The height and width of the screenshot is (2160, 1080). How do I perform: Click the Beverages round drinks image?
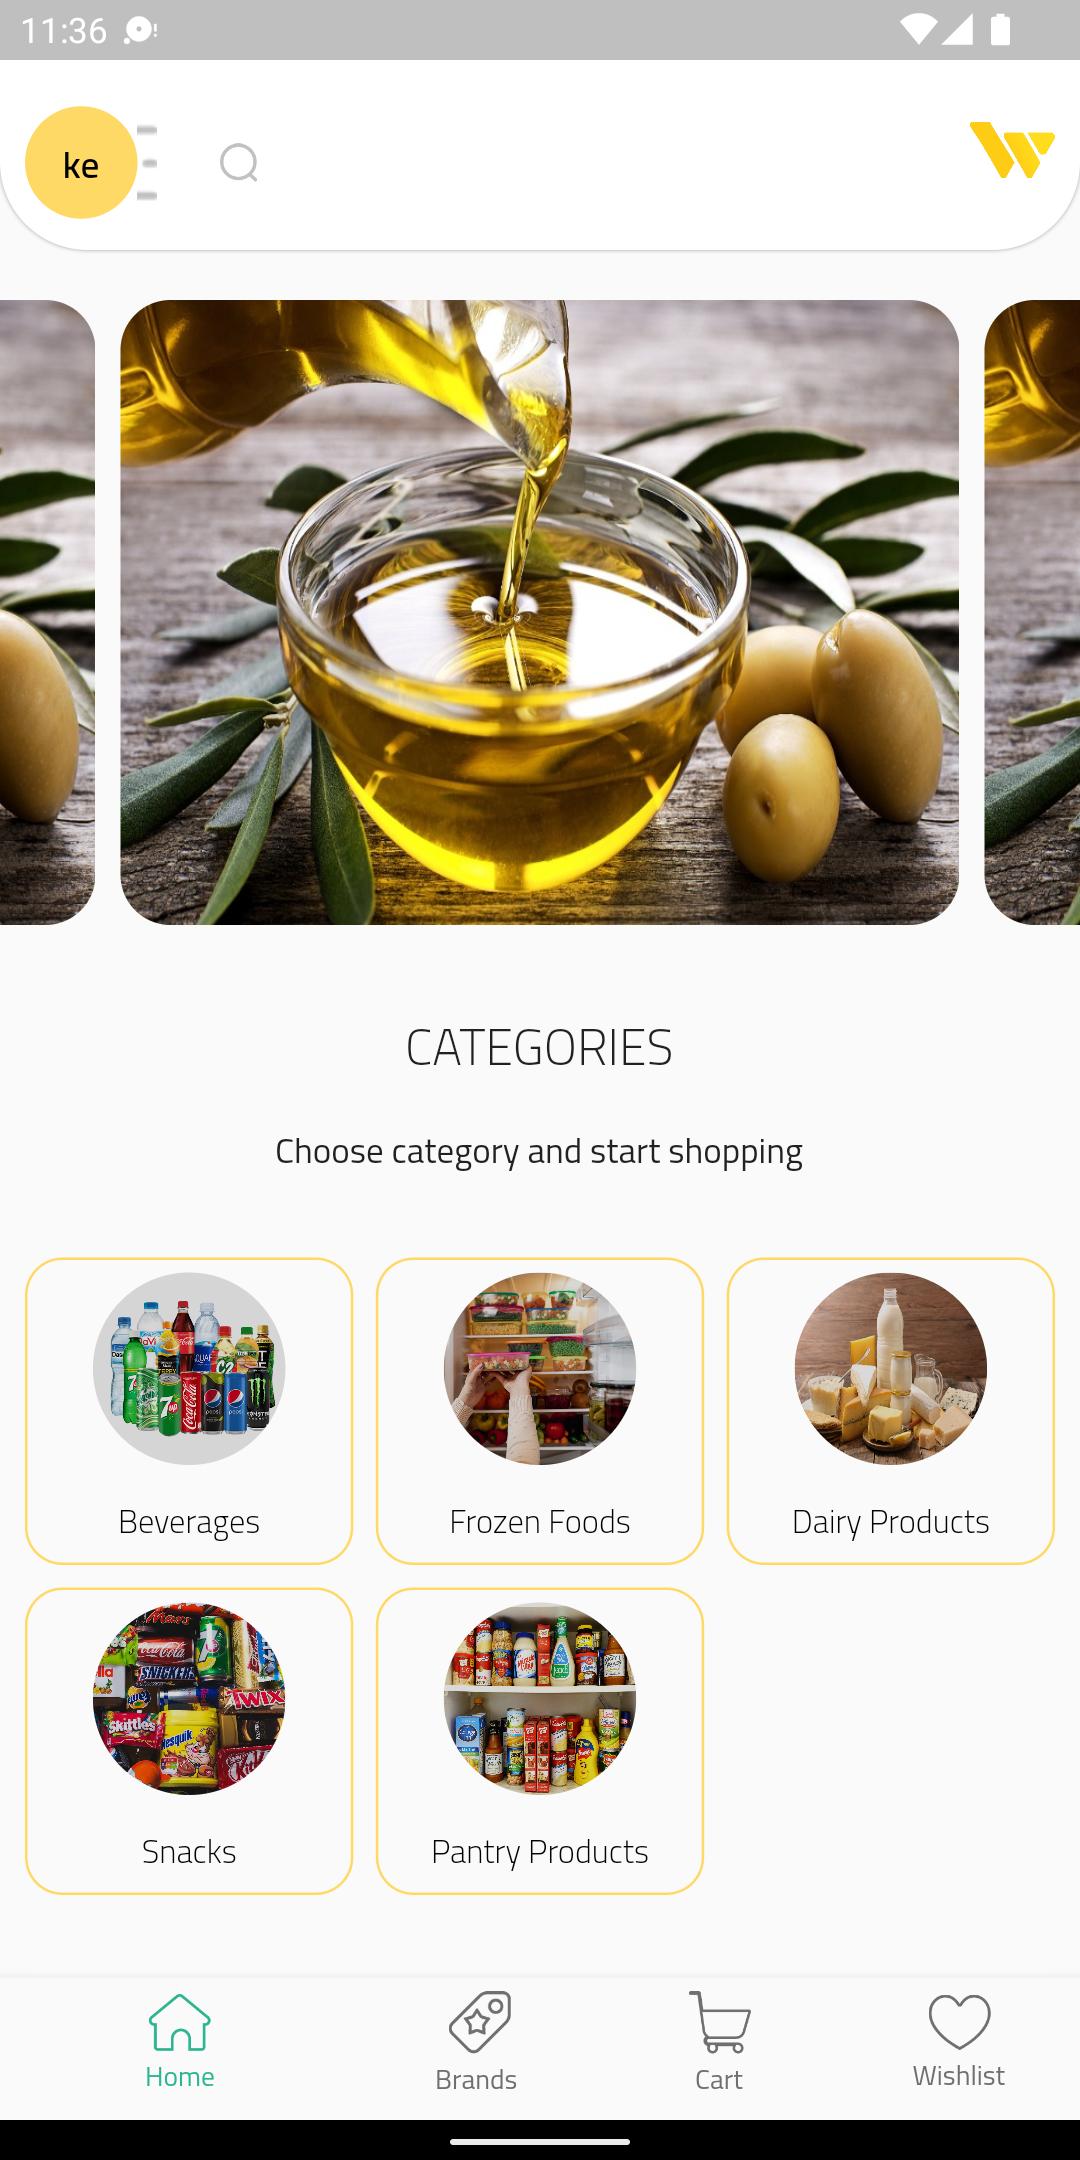point(189,1369)
